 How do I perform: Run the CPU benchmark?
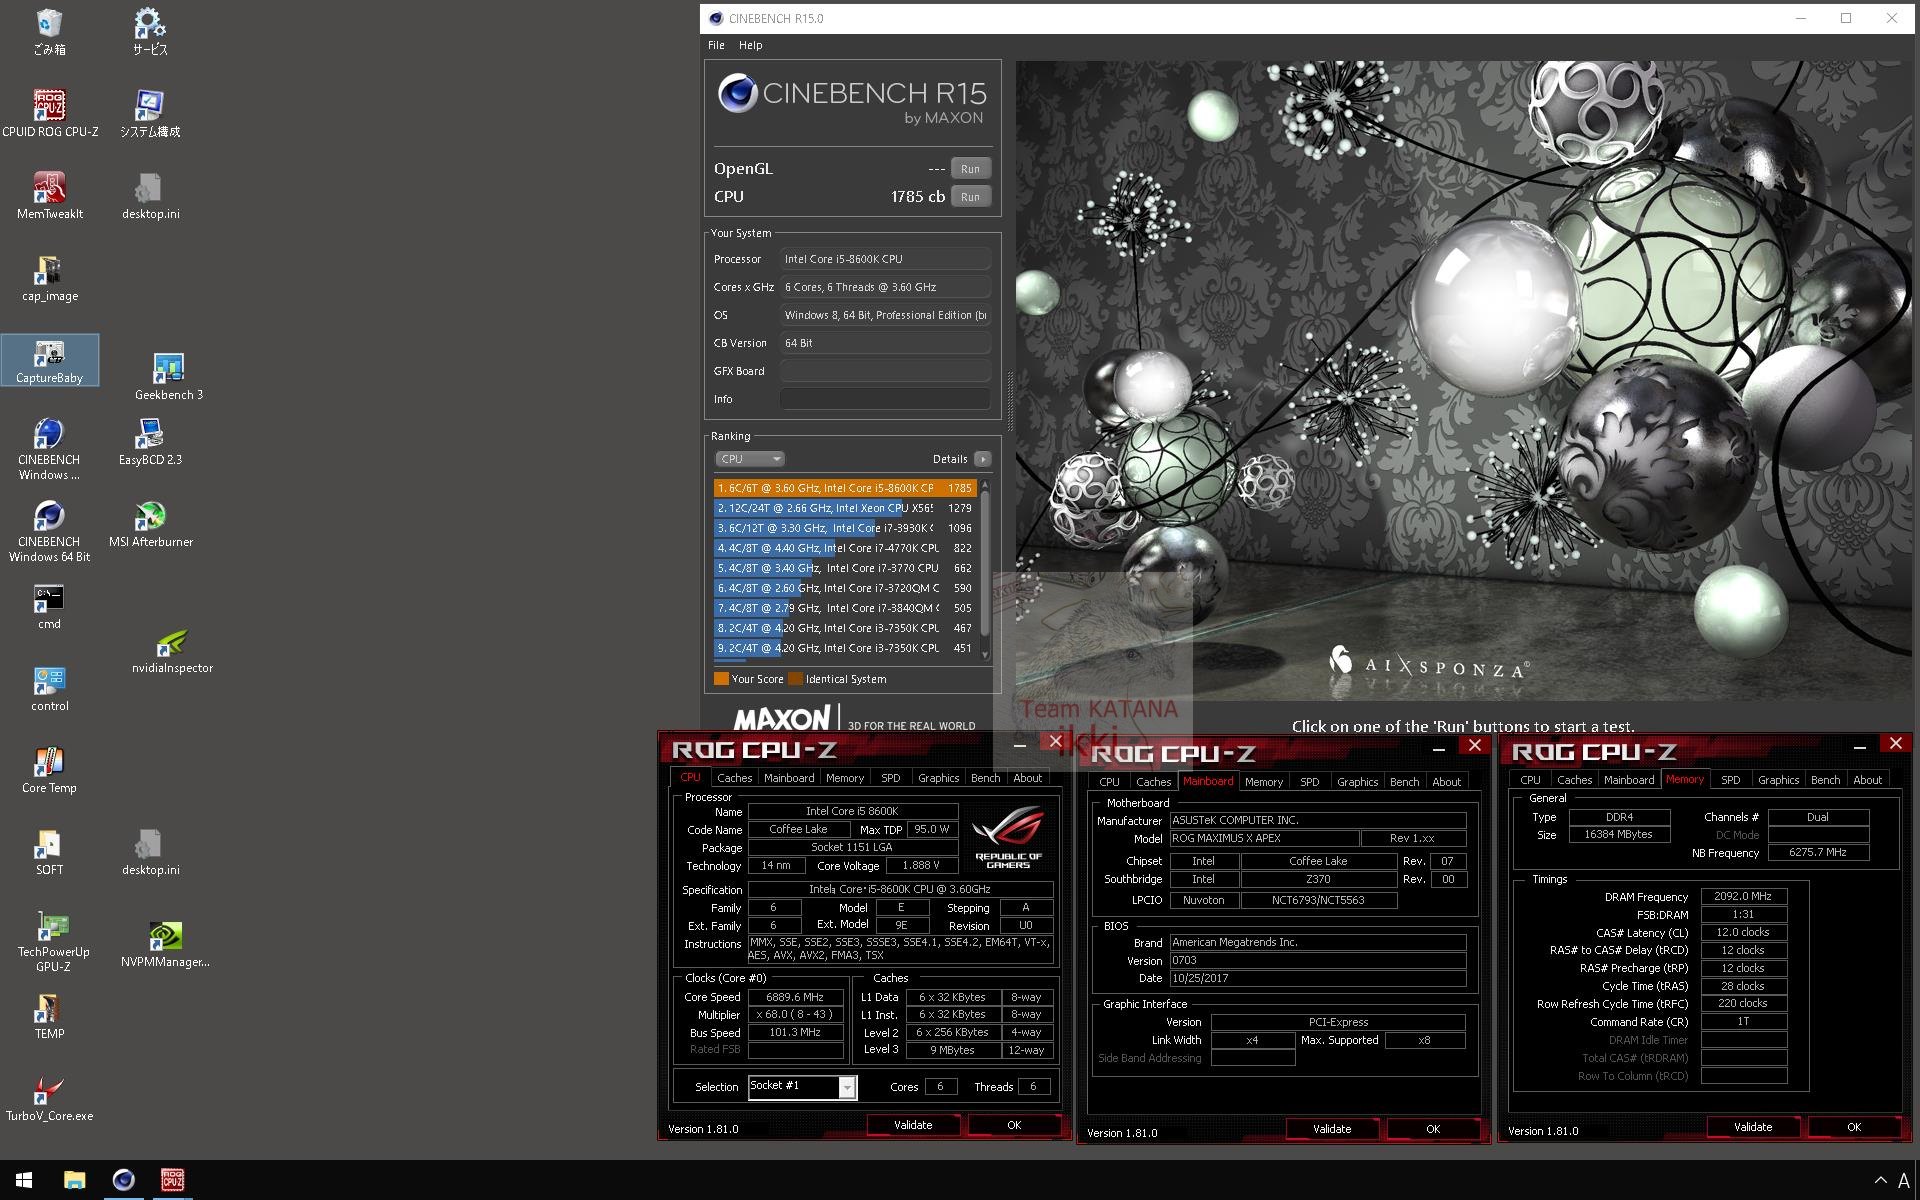970,197
